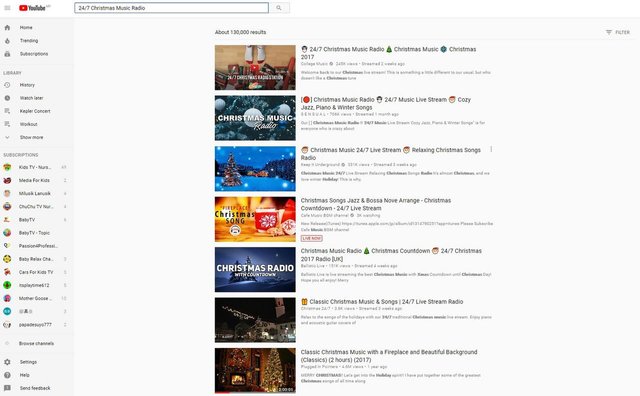Click the Subscriptions icon
The width and height of the screenshot is (640, 396).
[x=7, y=53]
